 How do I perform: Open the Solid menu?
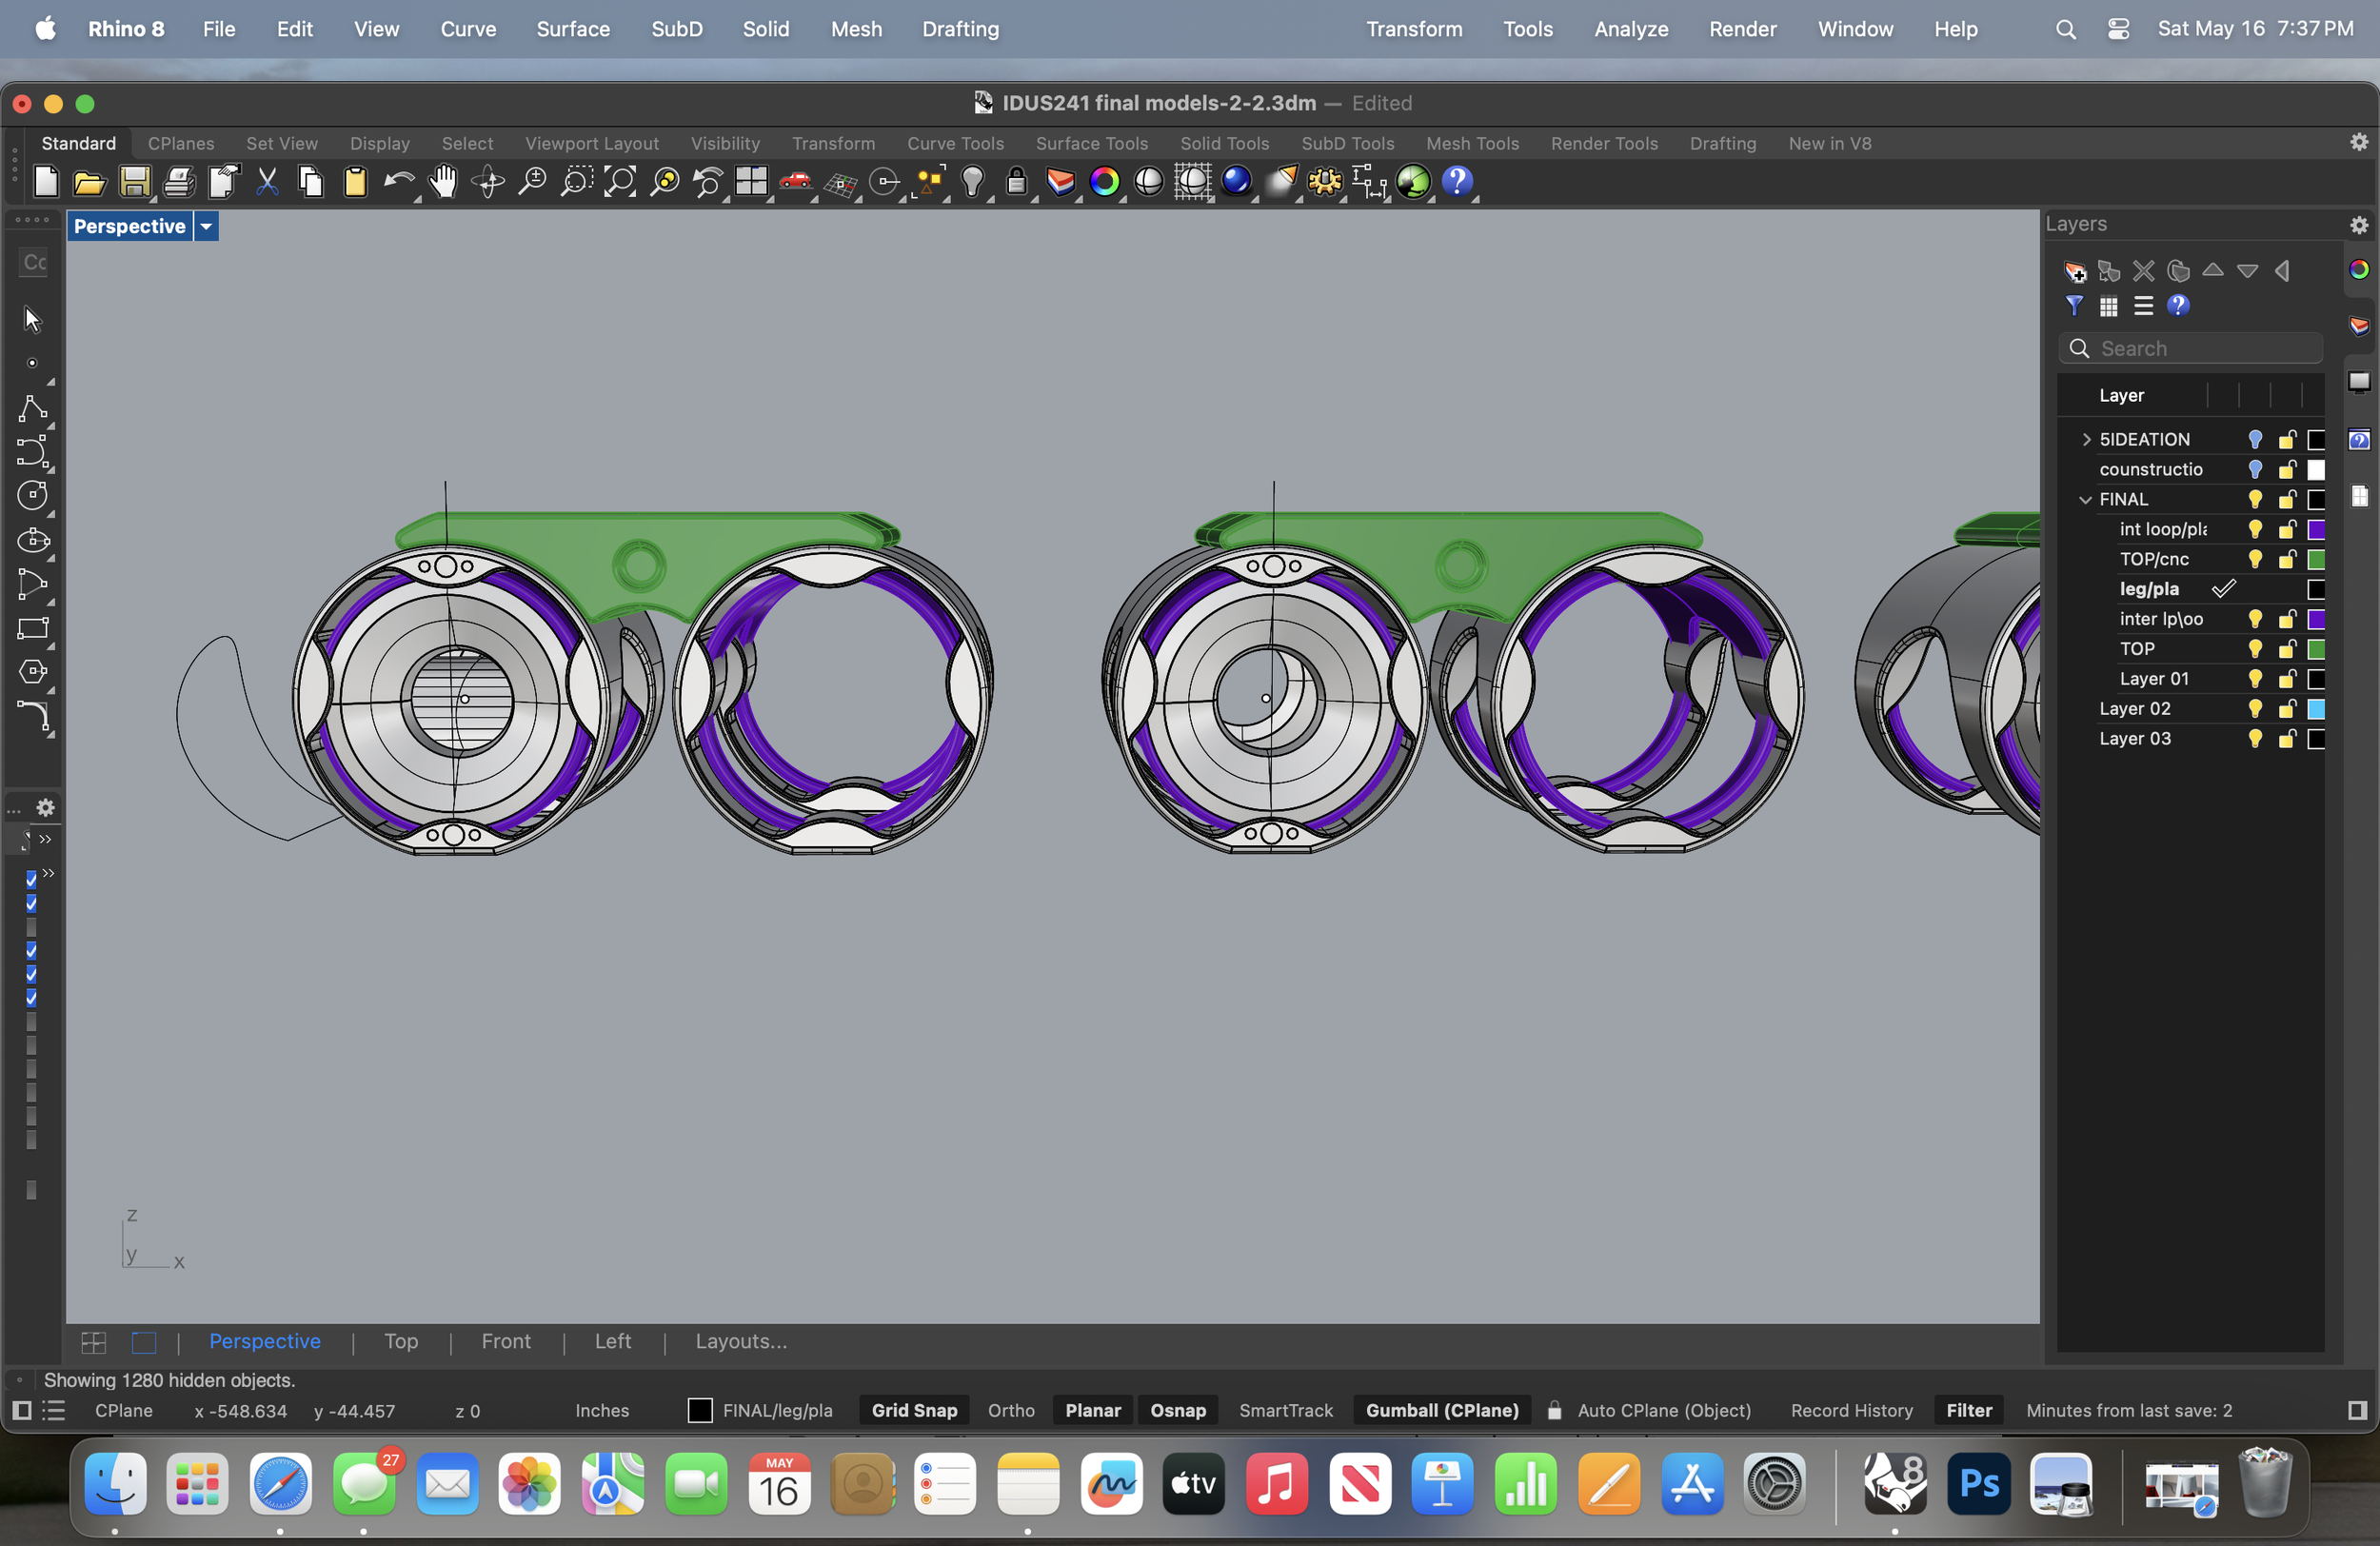coord(766,29)
